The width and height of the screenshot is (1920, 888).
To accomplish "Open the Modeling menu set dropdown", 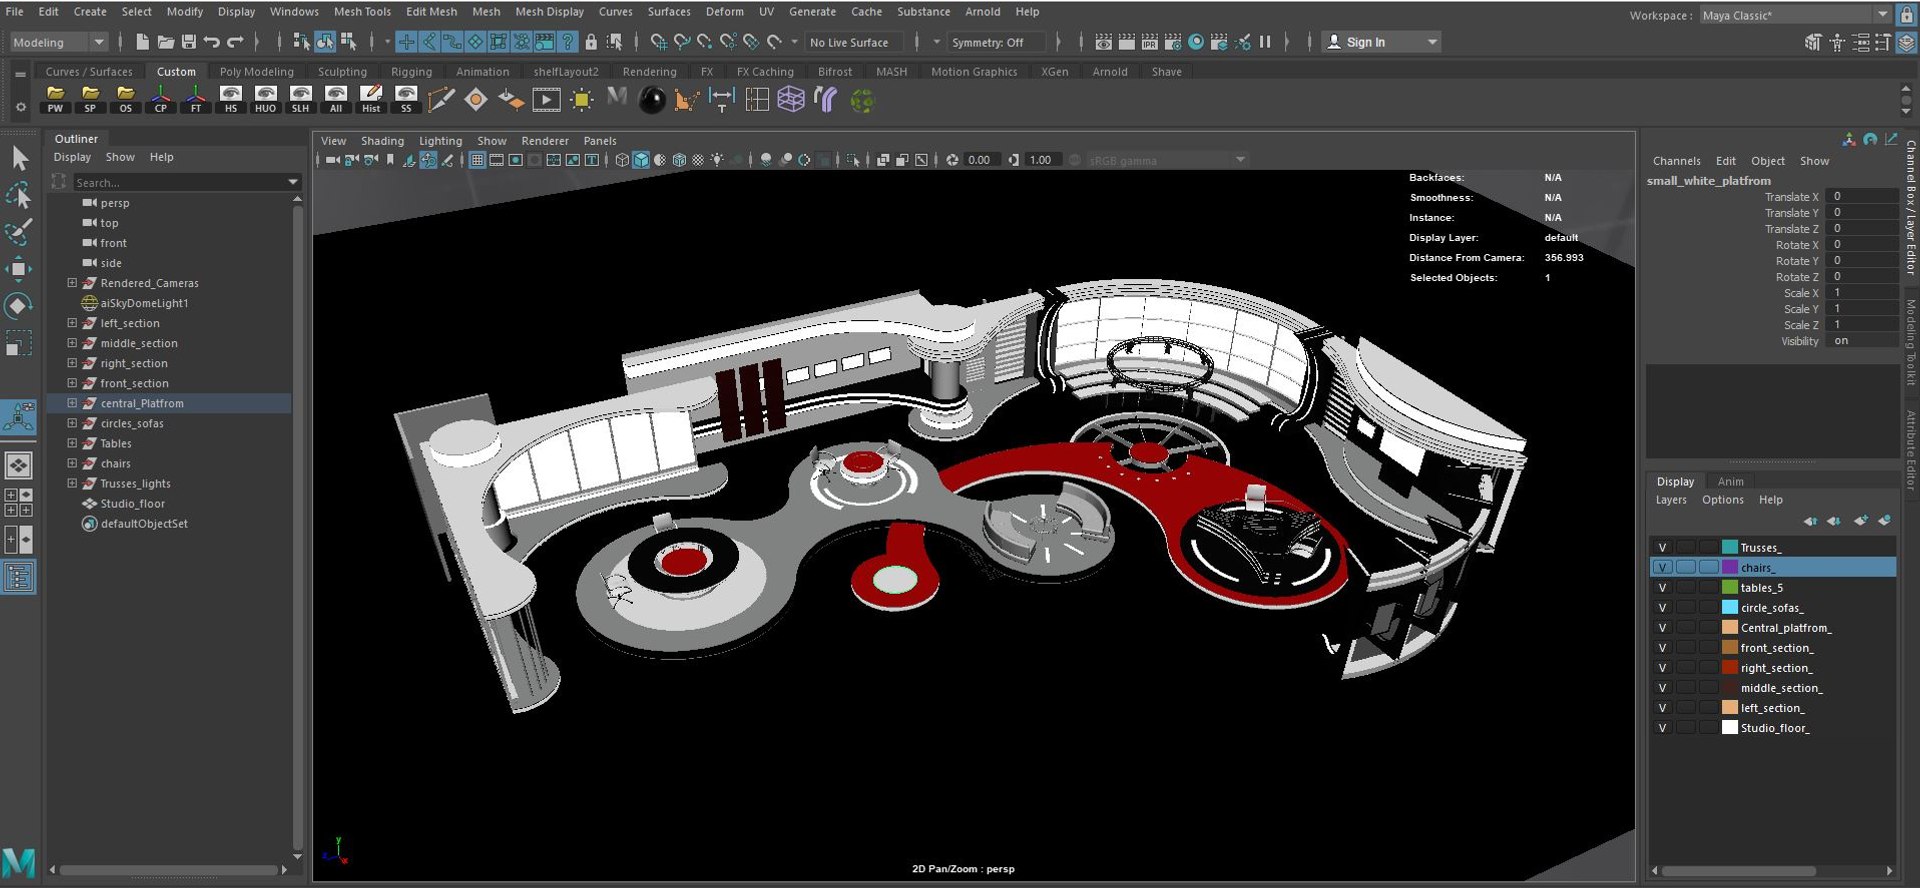I will point(59,42).
